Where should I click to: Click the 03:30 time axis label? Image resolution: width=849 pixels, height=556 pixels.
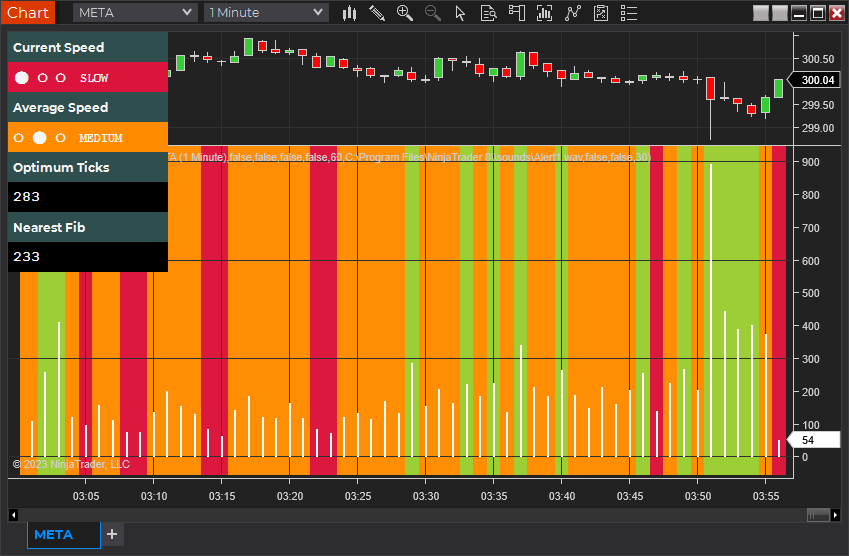click(426, 496)
